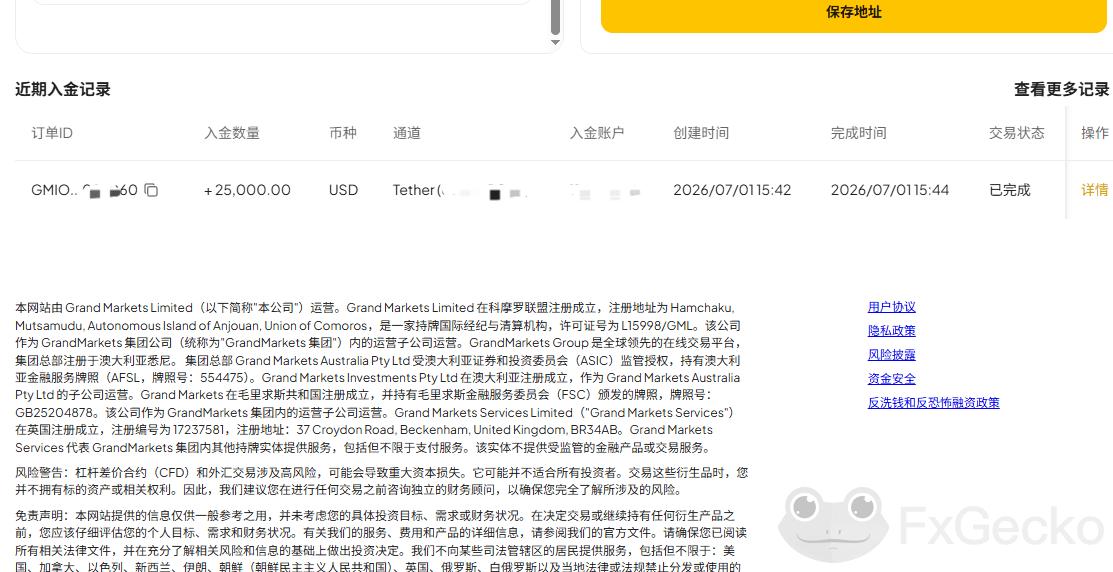Open the 反洗钱和反恐怖融资政策 link
1113x572 pixels.
pos(933,402)
